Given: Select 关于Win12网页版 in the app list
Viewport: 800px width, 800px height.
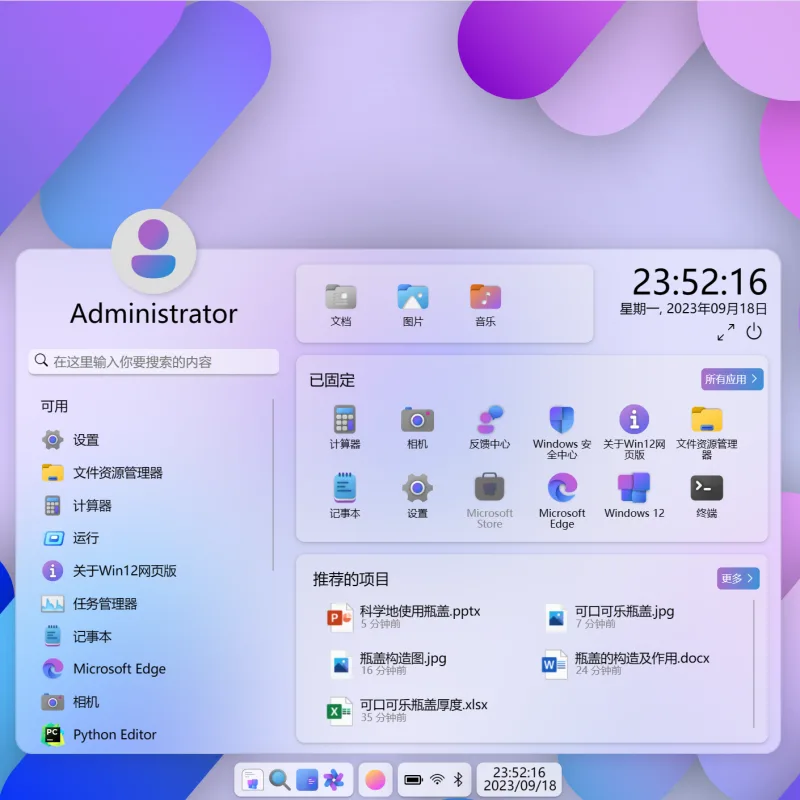Looking at the screenshot, I should point(153,570).
